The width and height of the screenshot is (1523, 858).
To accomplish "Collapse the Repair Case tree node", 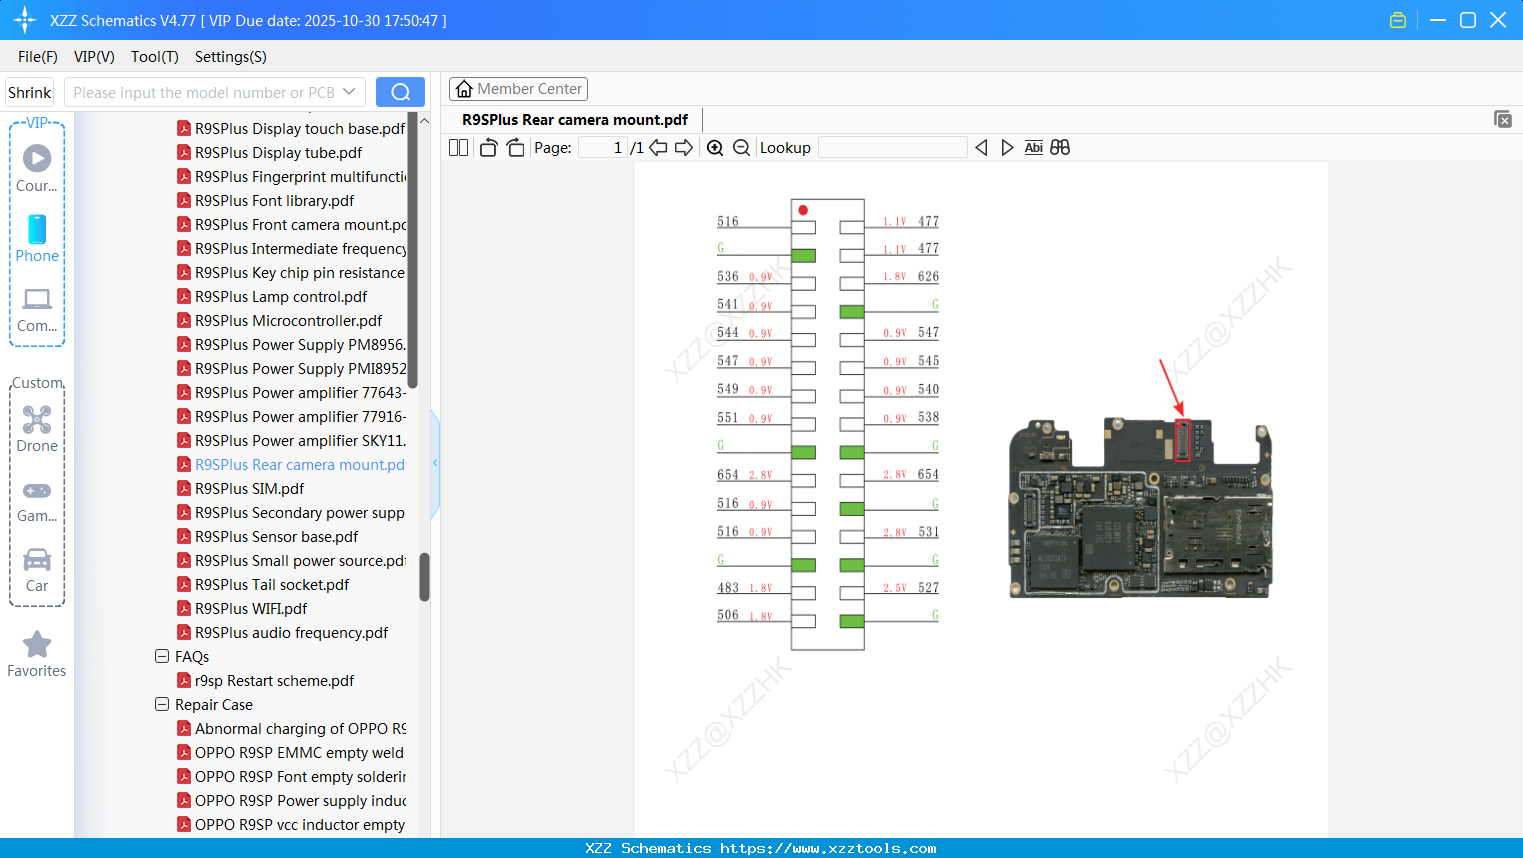I will pos(162,705).
